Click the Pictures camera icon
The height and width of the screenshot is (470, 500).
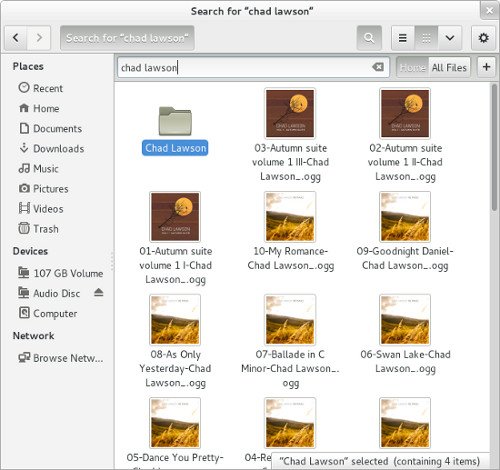pos(24,188)
